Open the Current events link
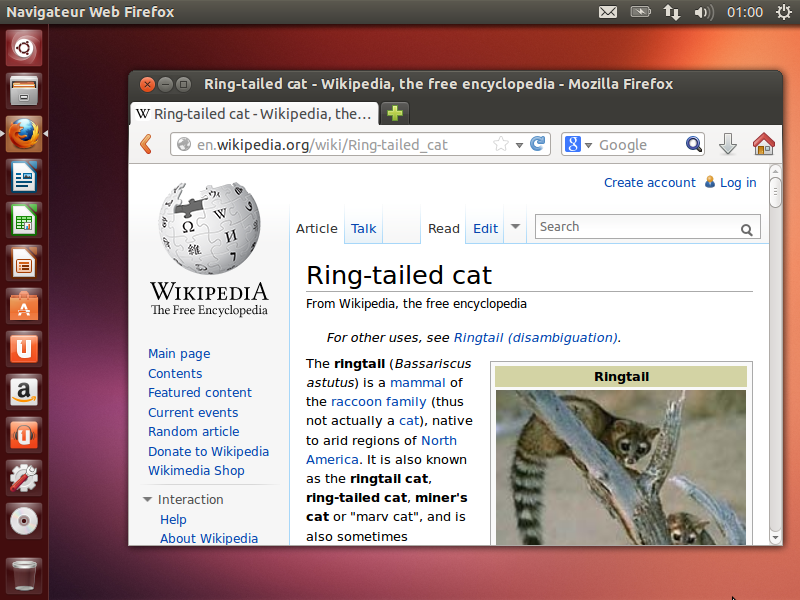 [x=193, y=412]
